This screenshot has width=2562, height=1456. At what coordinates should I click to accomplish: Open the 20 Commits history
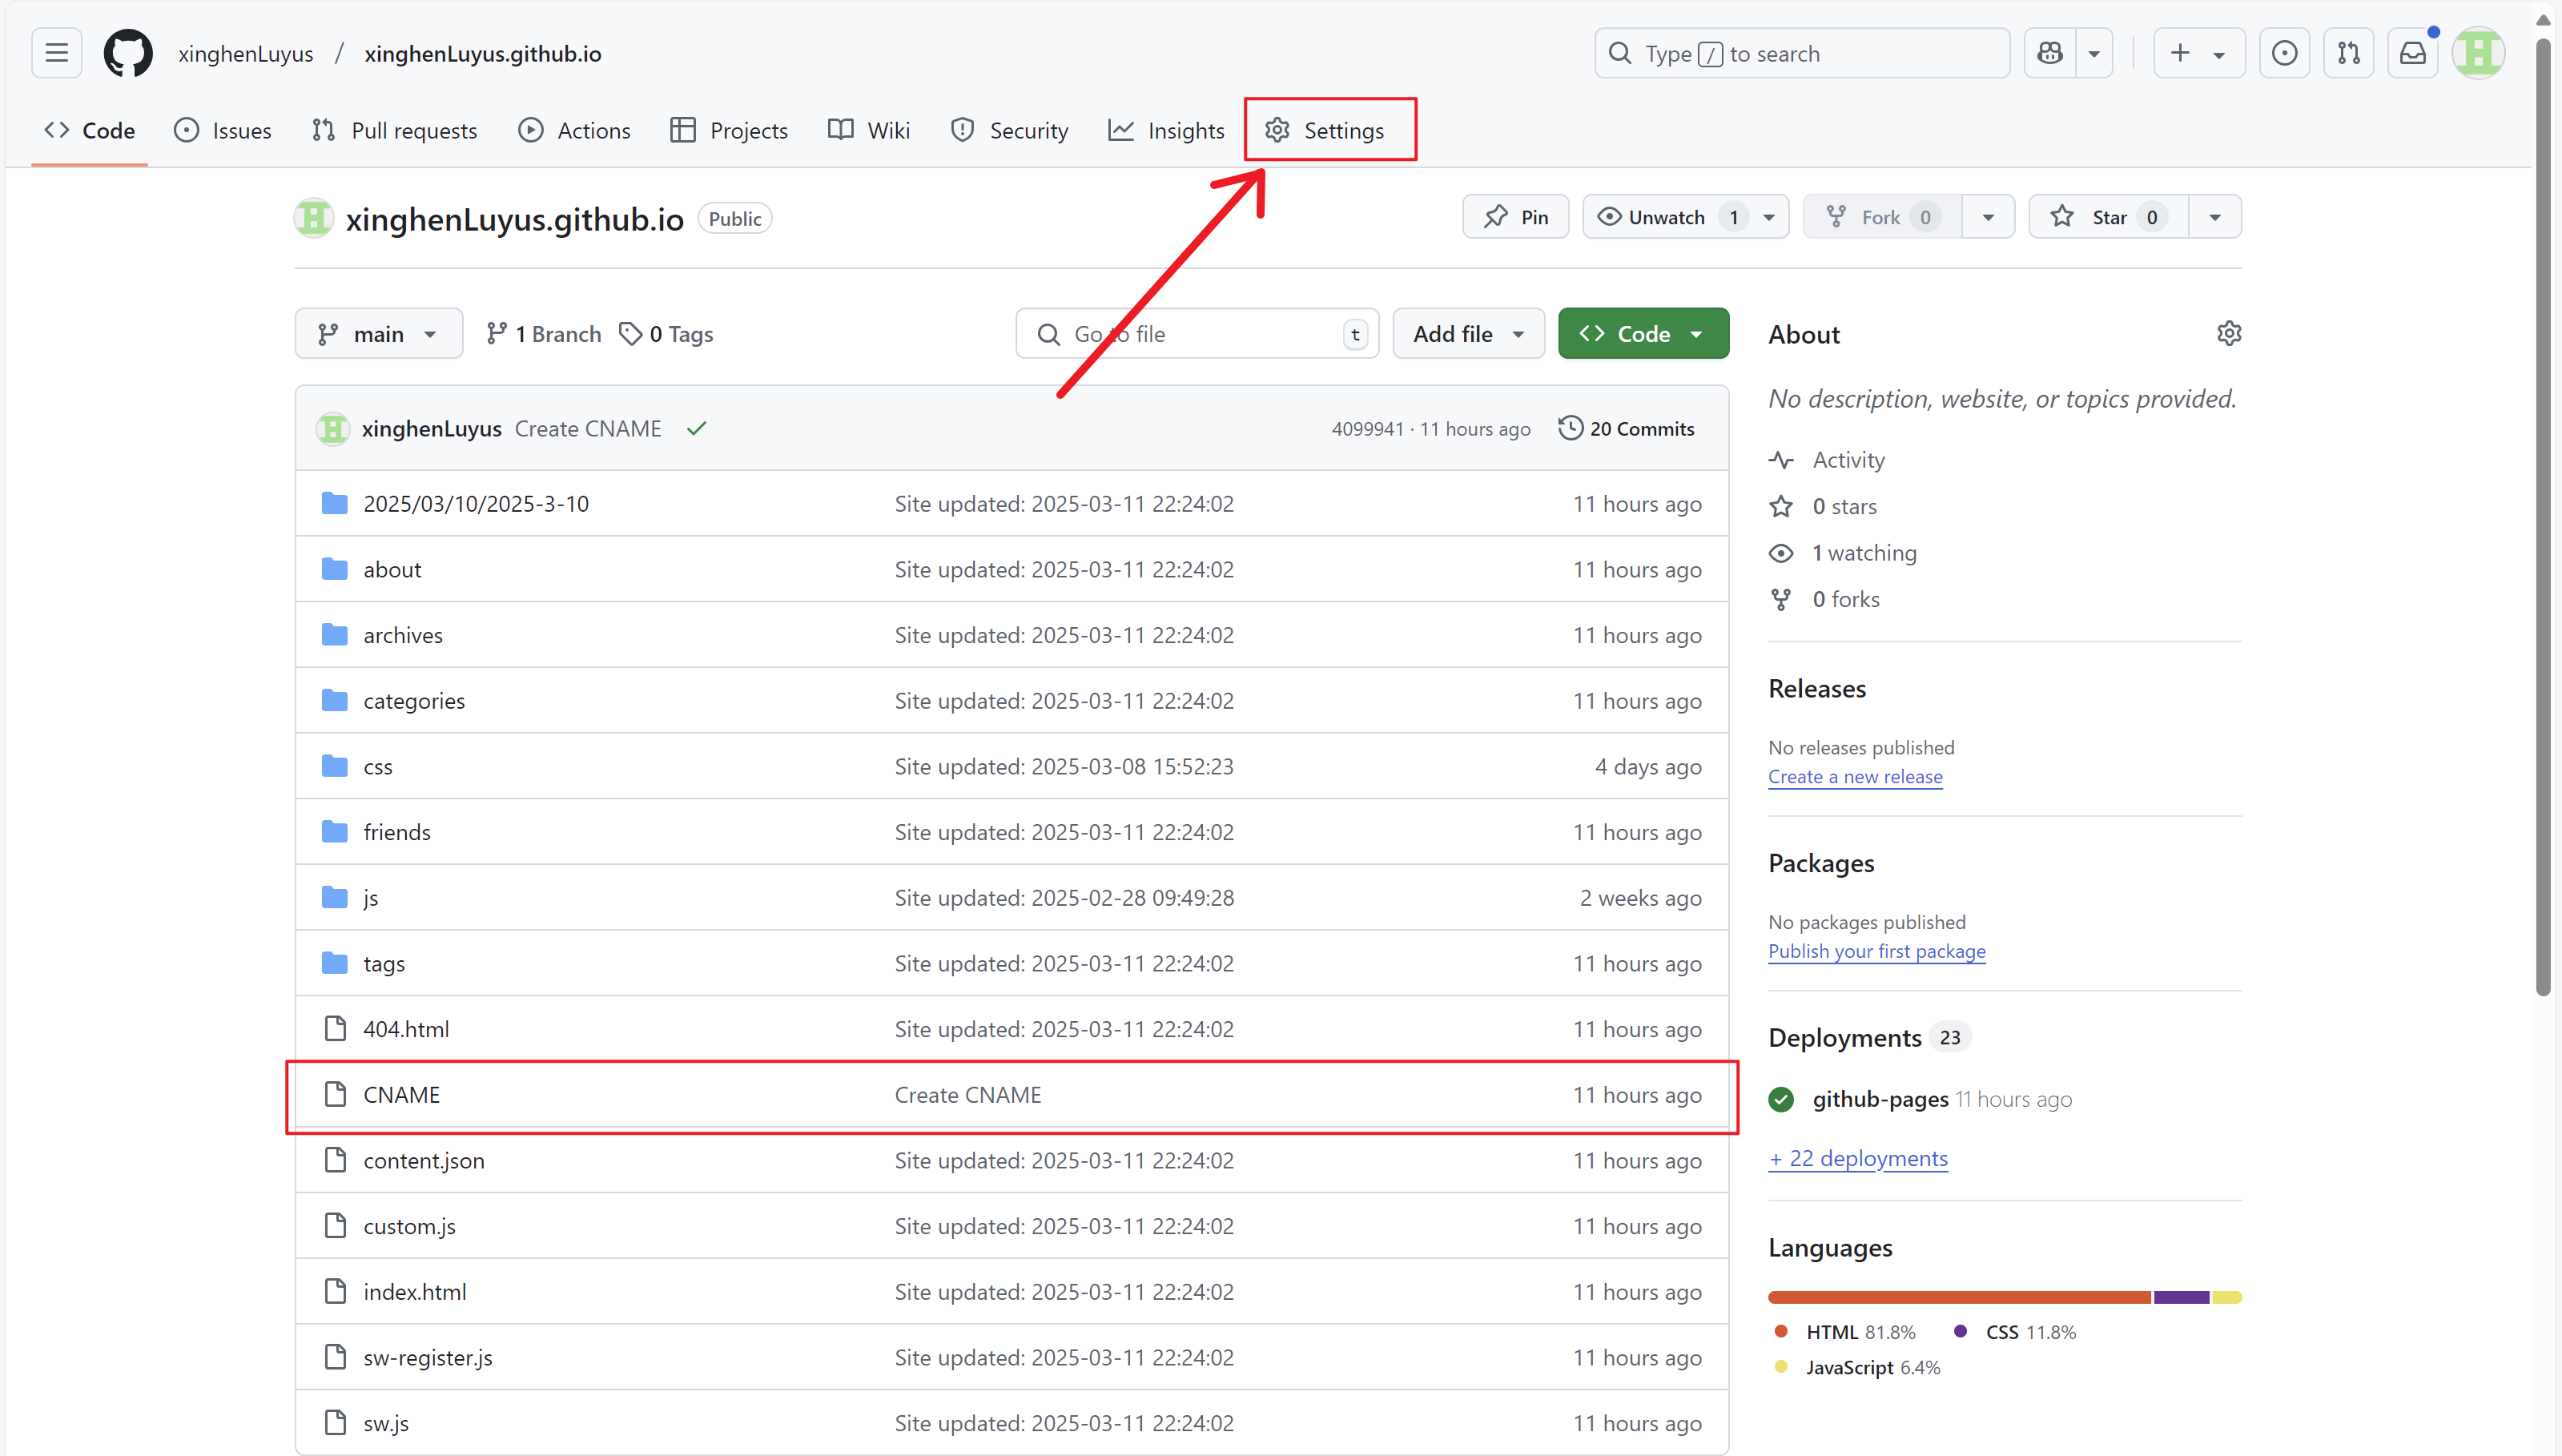pos(1626,428)
